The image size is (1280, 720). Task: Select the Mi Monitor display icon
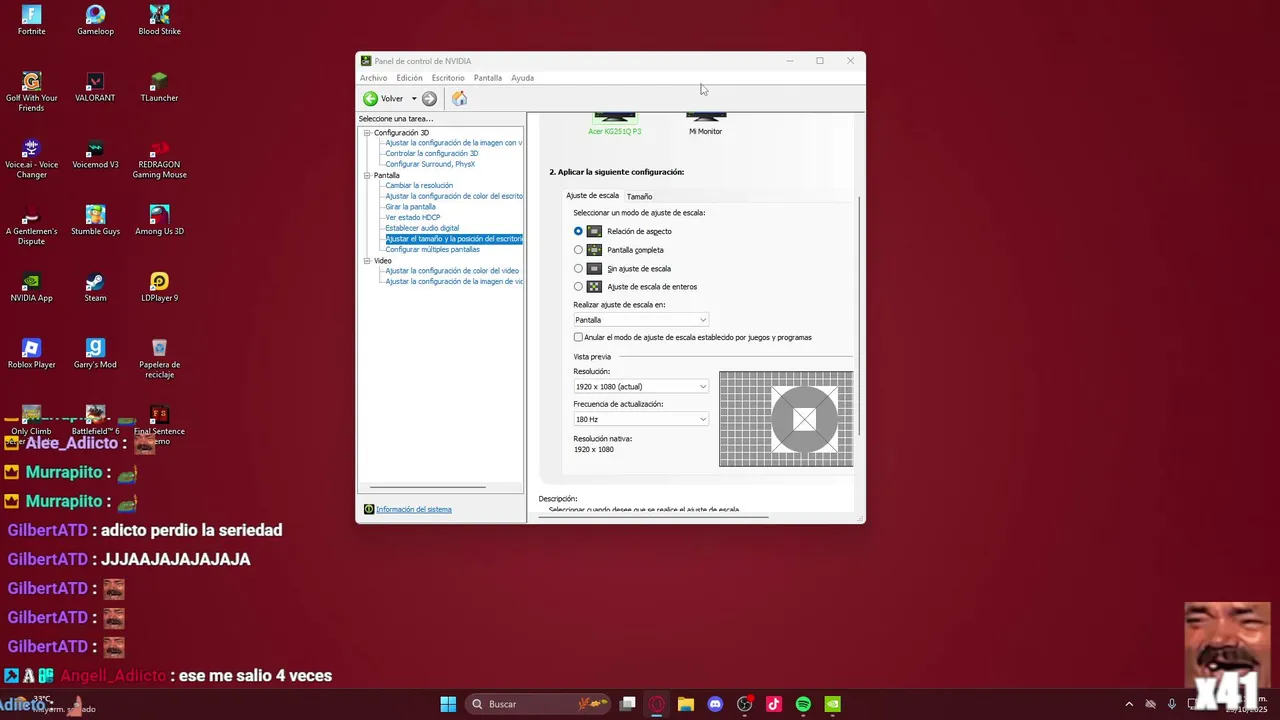pos(705,119)
